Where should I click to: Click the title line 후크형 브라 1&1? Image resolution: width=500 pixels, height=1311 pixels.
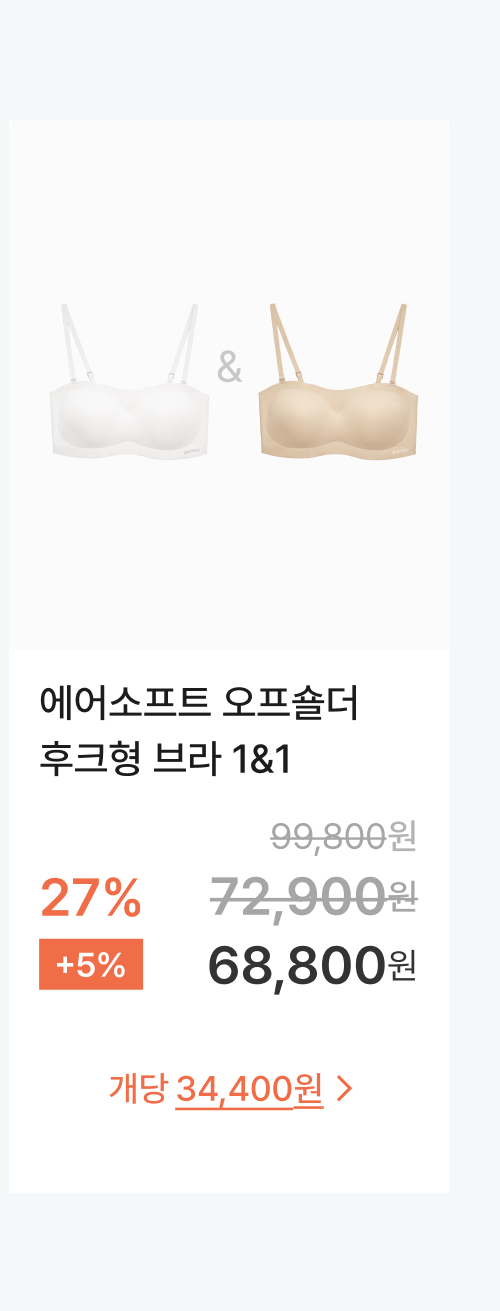coord(165,760)
